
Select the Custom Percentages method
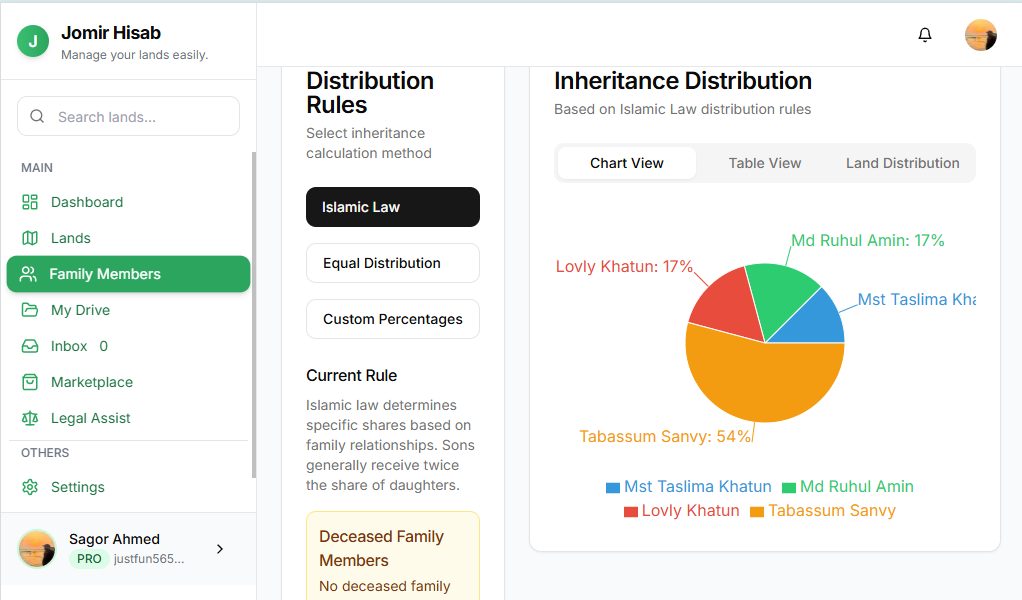click(392, 319)
